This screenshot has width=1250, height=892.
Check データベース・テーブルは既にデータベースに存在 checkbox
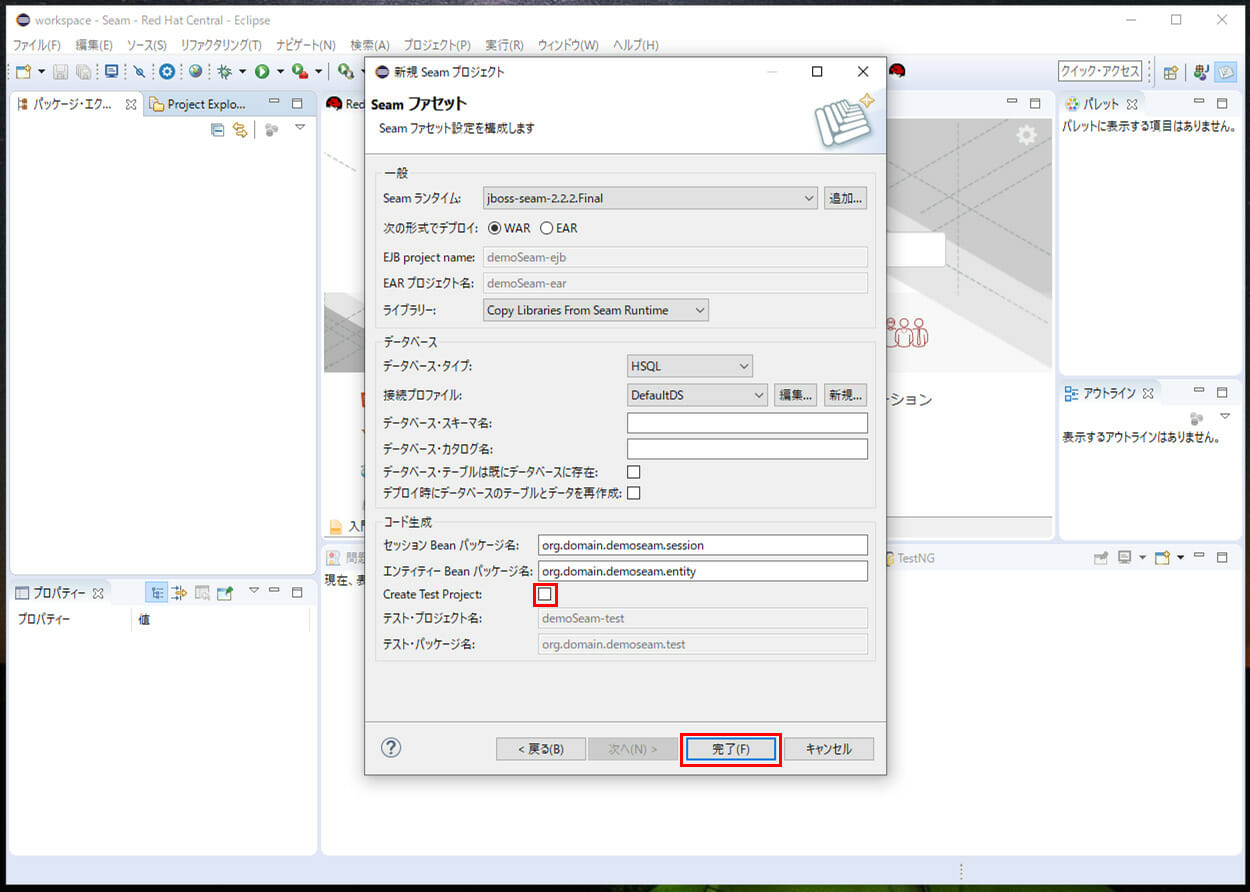633,472
